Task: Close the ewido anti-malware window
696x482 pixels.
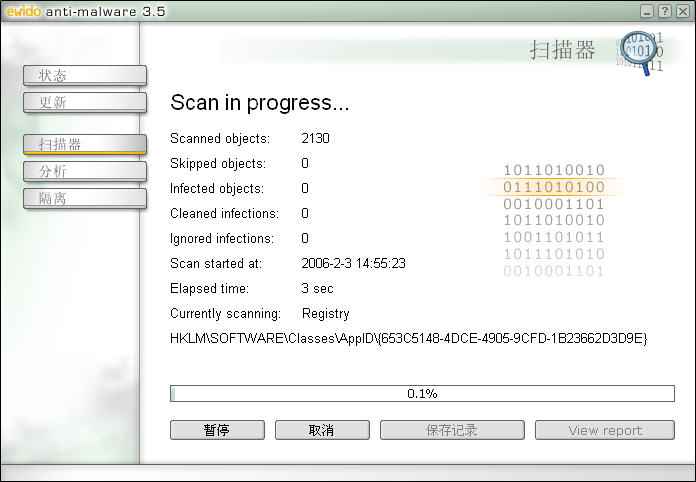Action: pyautogui.click(x=683, y=11)
